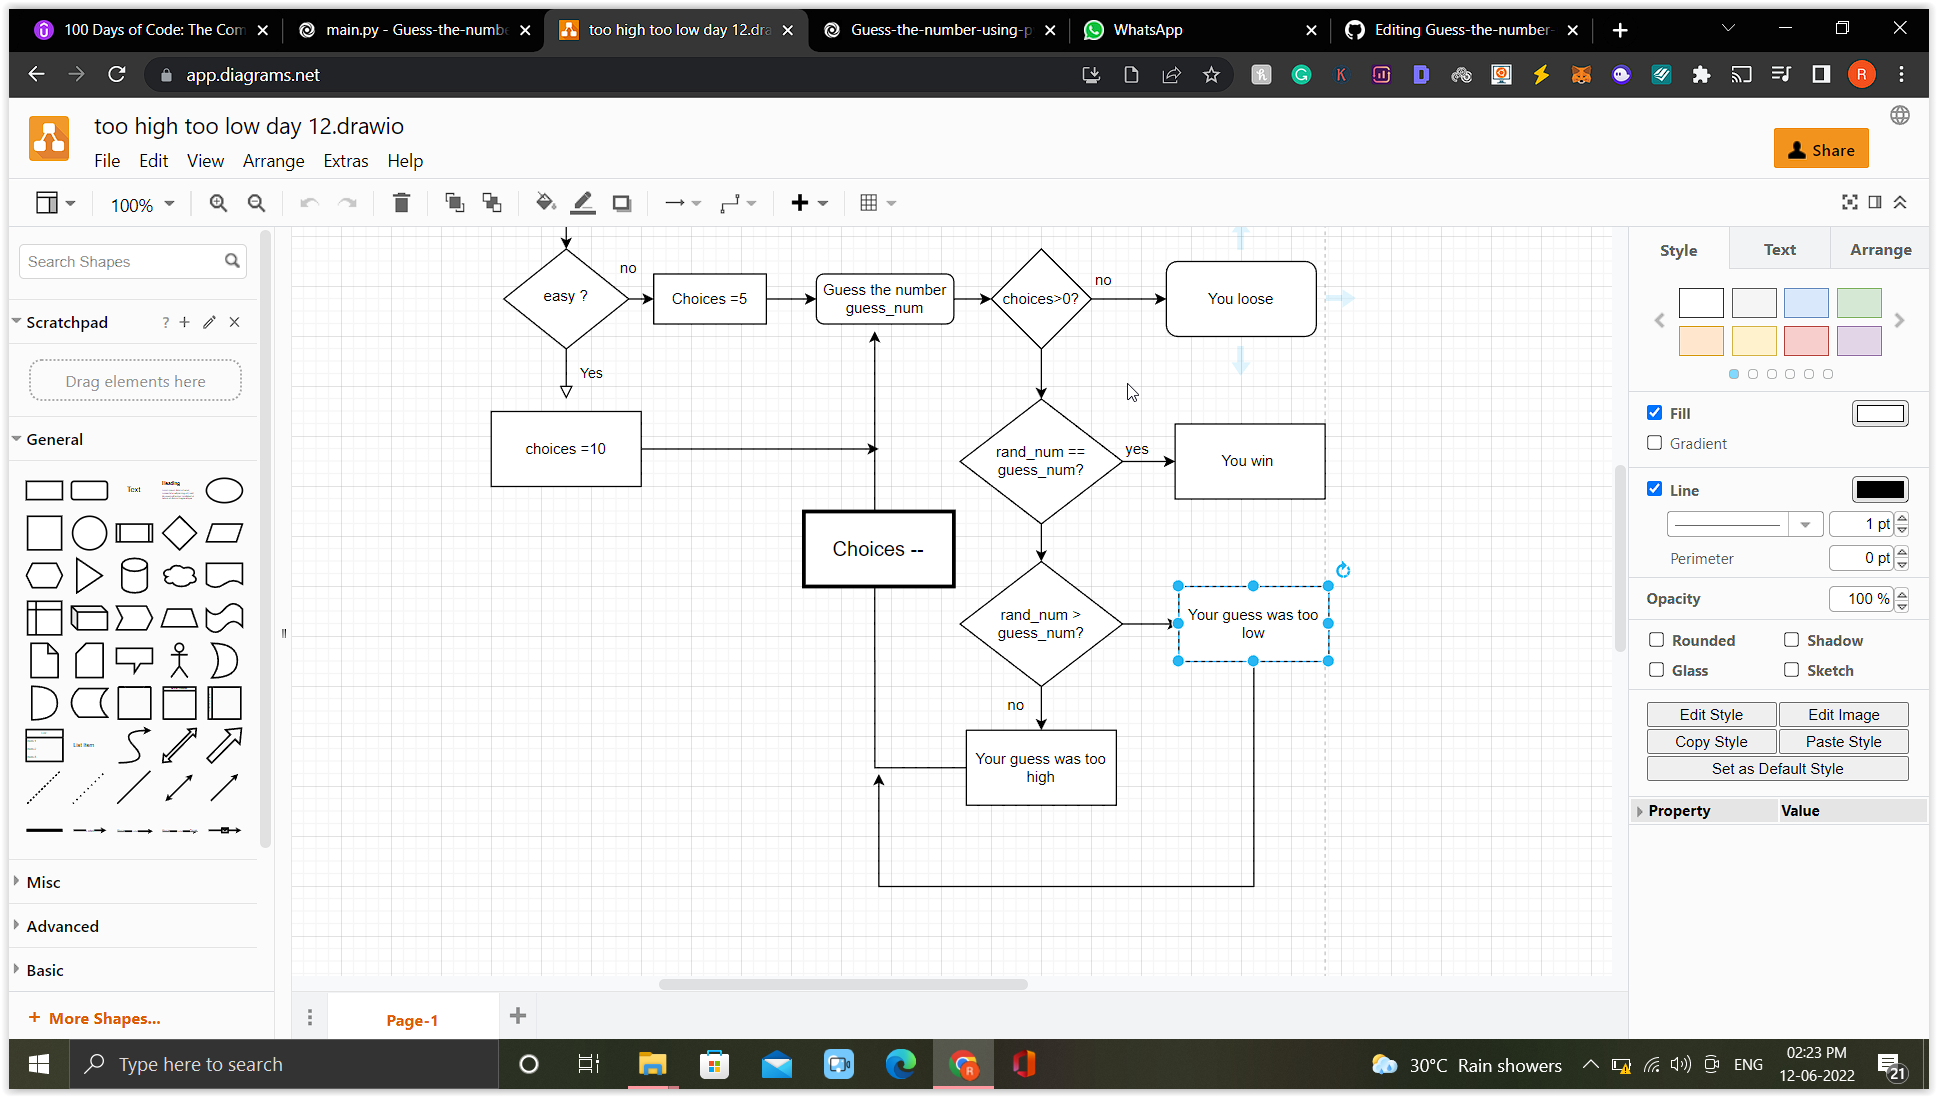Enable the Rounded checkbox
Screen dimensions: 1937x1097
point(1656,640)
